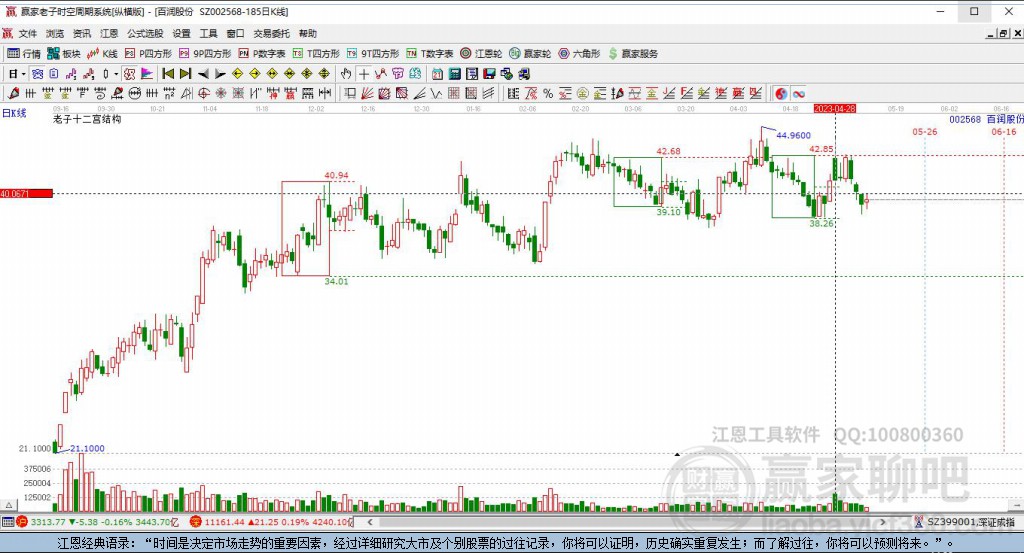Click the truck transfer icon in the second toolbar
Screen dimensions: 1024x553
pos(524,74)
